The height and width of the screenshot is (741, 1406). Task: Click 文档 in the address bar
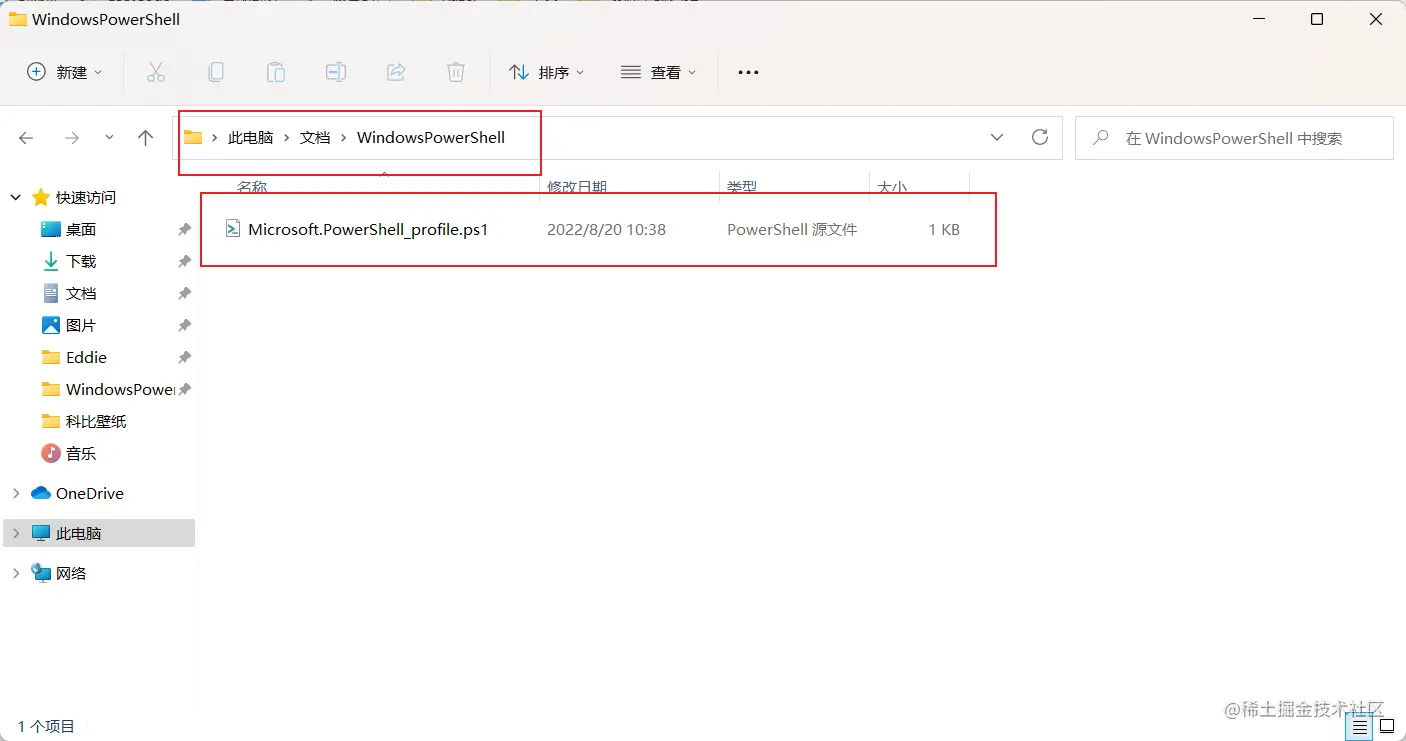click(315, 138)
